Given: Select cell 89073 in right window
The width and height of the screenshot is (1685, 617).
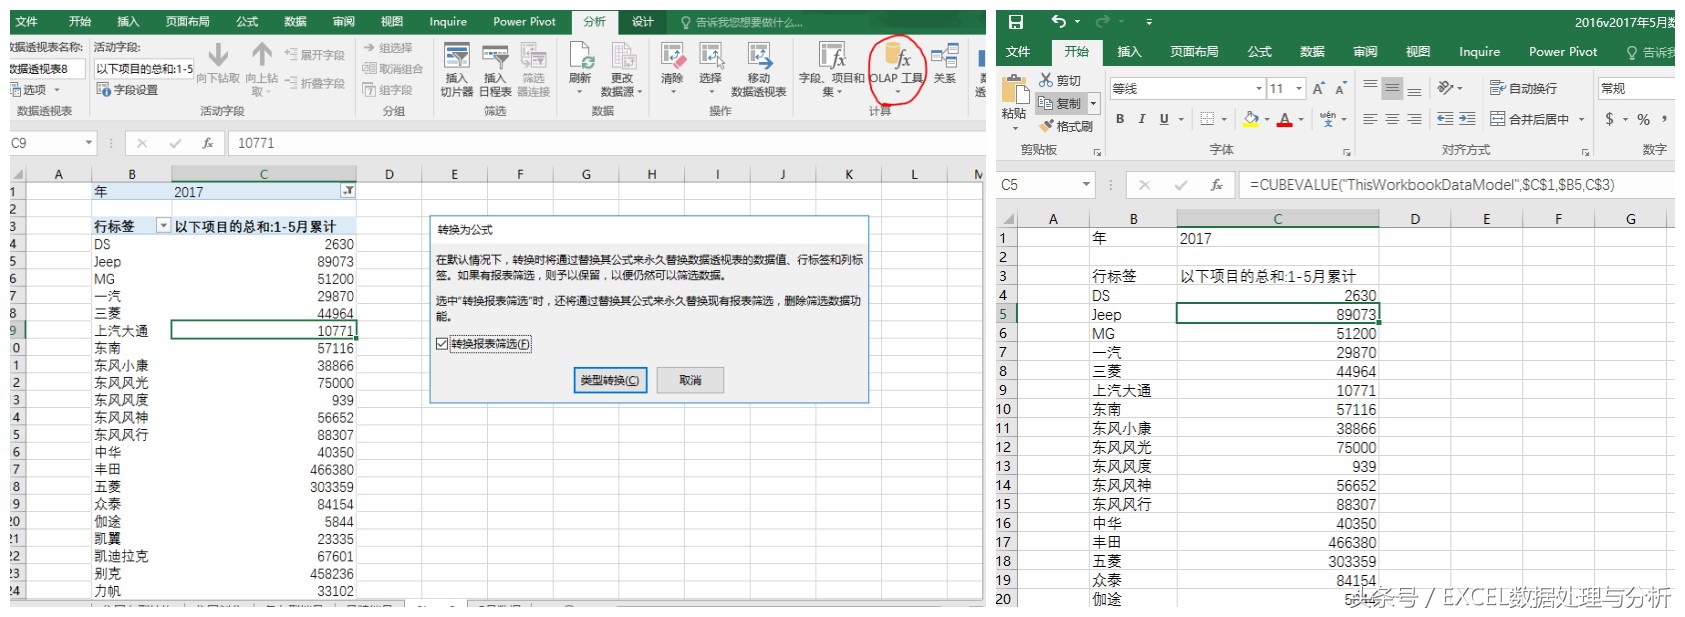Looking at the screenshot, I should pyautogui.click(x=1277, y=314).
